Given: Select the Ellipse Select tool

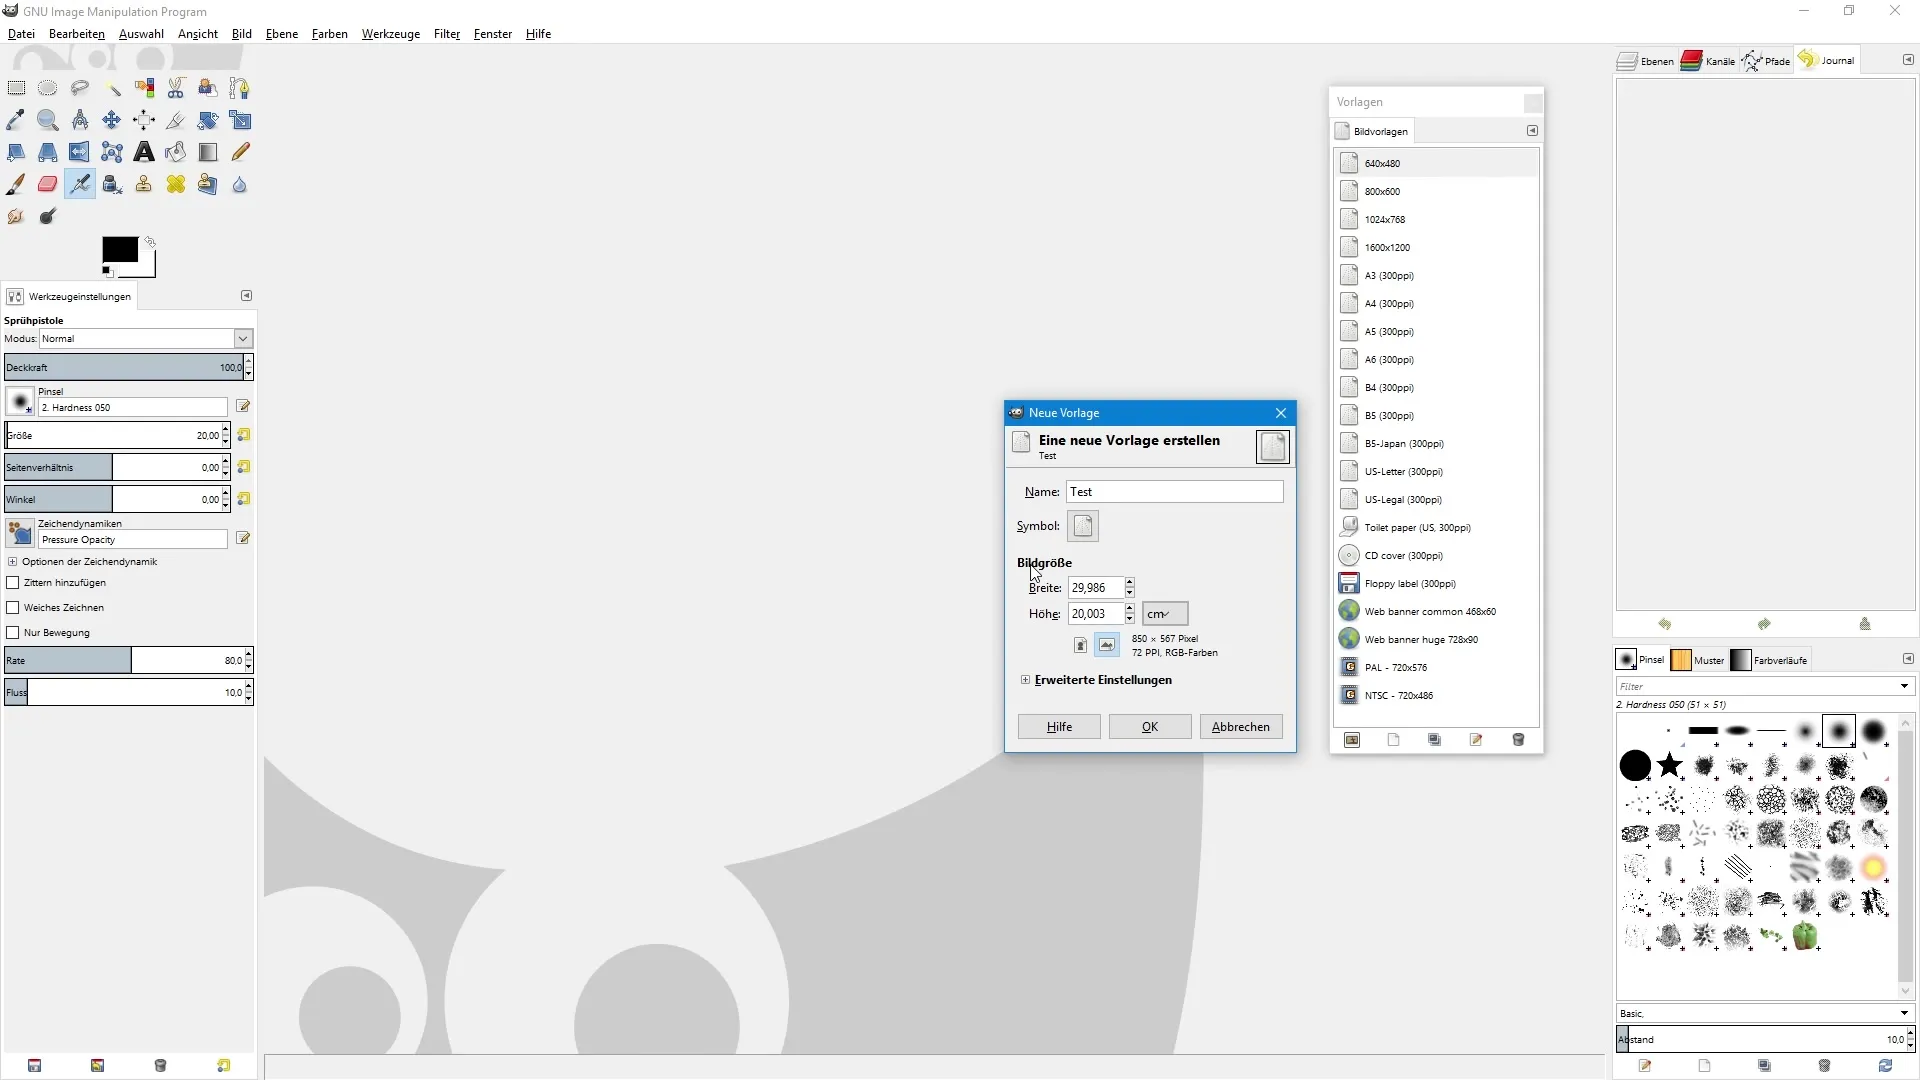Looking at the screenshot, I should (x=48, y=88).
